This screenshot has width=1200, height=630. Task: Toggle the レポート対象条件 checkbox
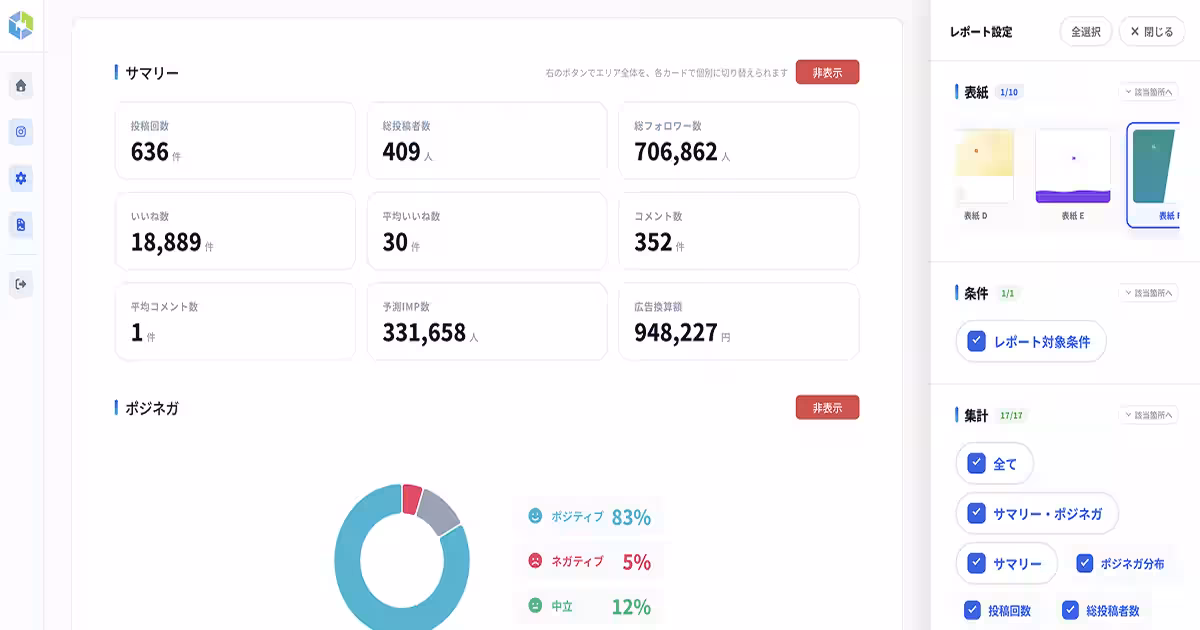click(x=977, y=341)
